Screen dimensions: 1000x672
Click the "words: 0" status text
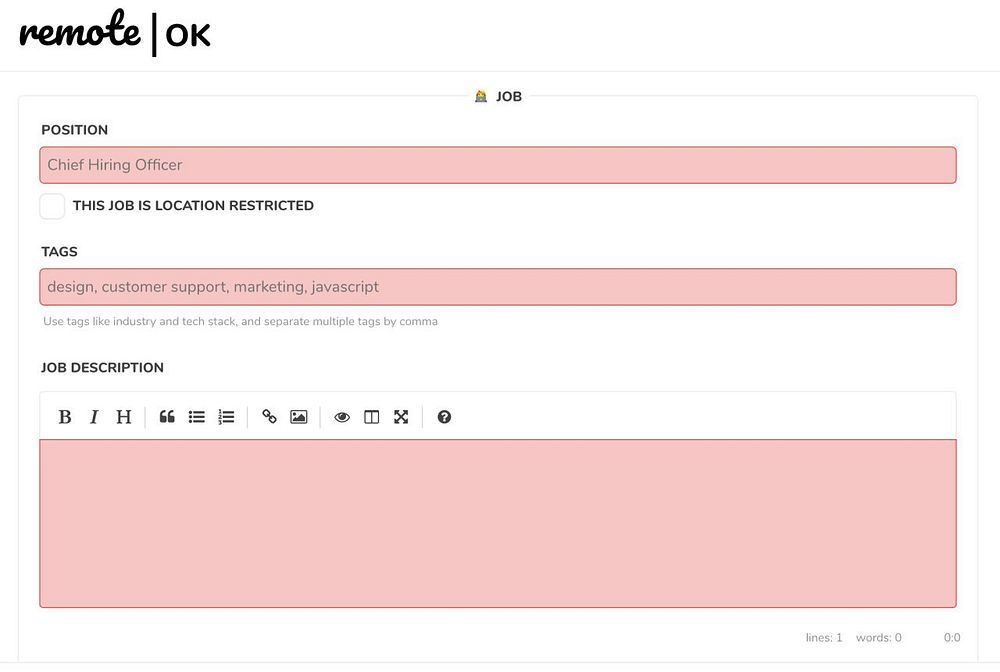[879, 638]
